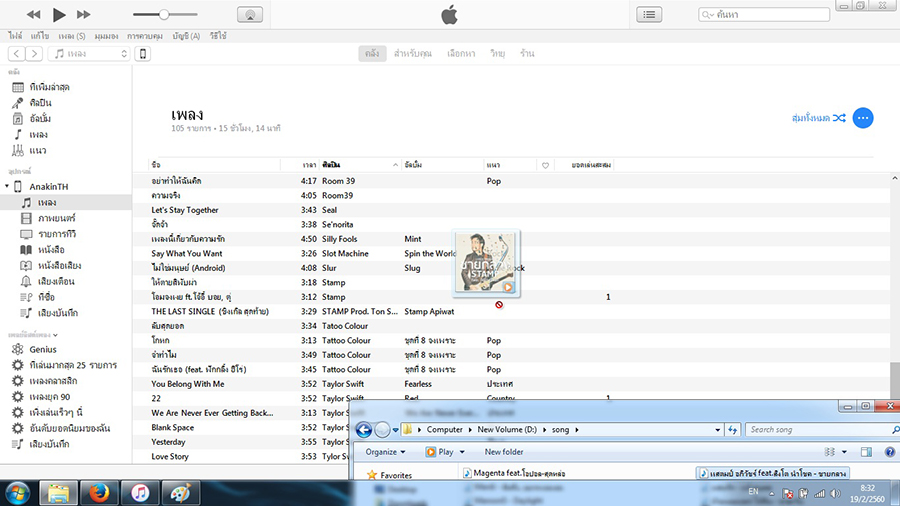Open the AirPlay output button
Image resolution: width=900 pixels, height=506 pixels.
pos(250,15)
